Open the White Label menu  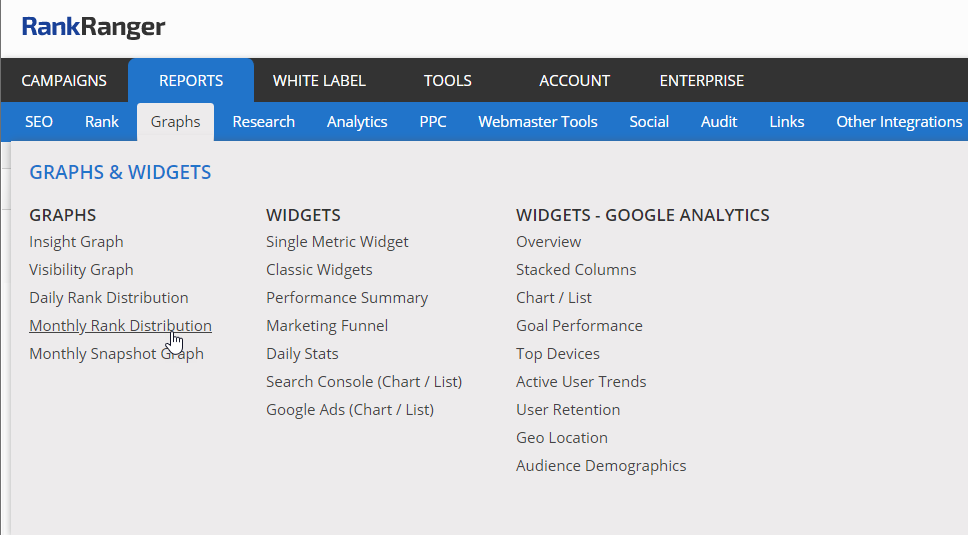click(319, 81)
